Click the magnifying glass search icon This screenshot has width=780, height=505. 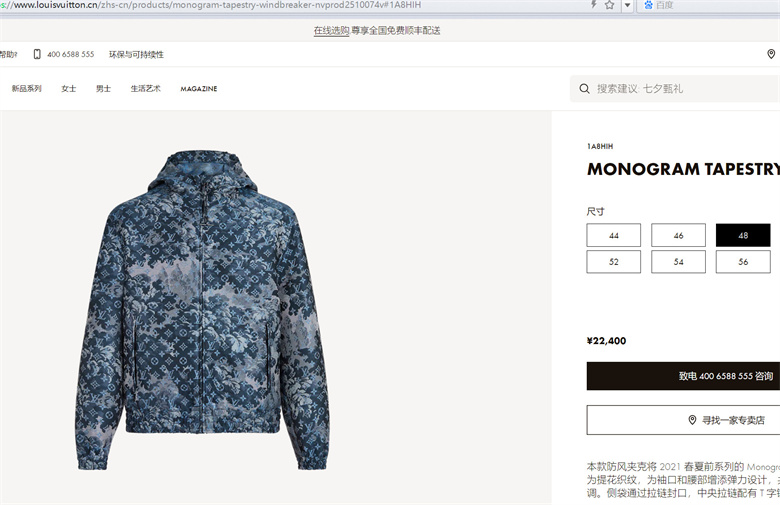point(585,89)
